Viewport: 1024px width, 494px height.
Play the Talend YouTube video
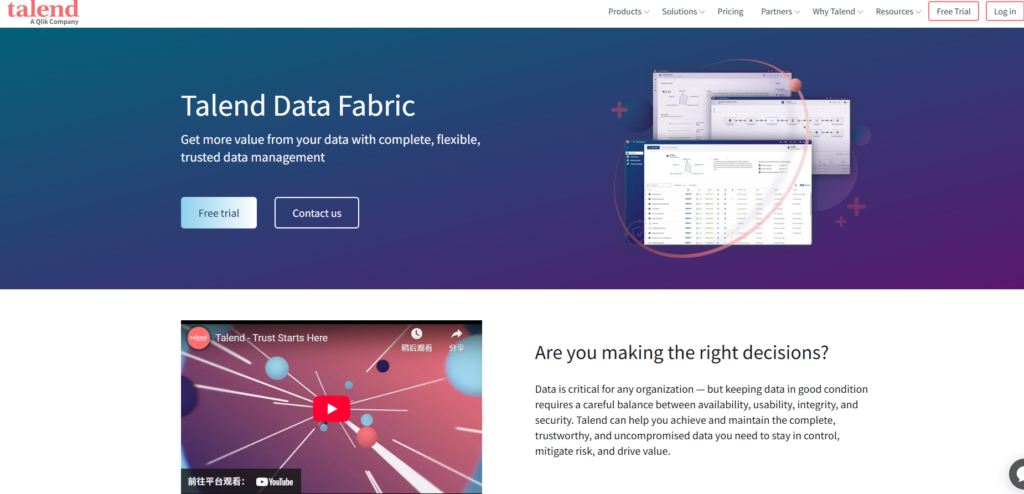(331, 408)
